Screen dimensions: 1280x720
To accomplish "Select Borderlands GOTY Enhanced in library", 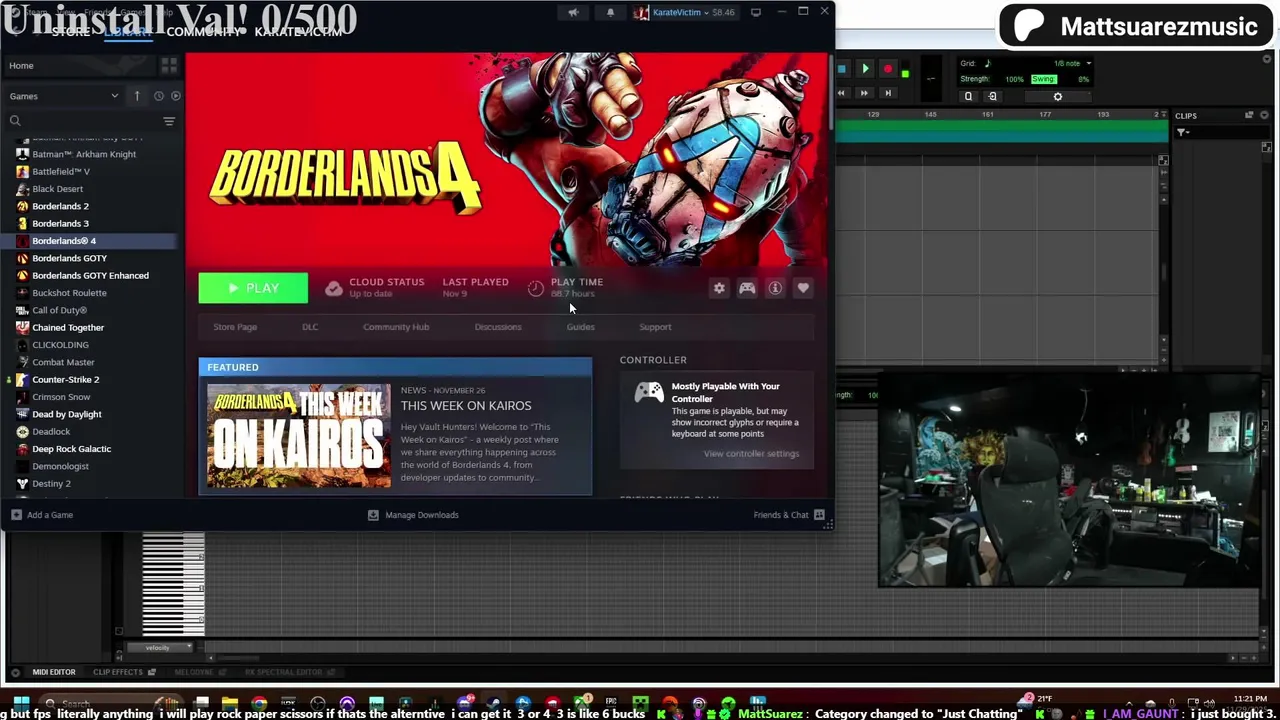I will pyautogui.click(x=90, y=275).
